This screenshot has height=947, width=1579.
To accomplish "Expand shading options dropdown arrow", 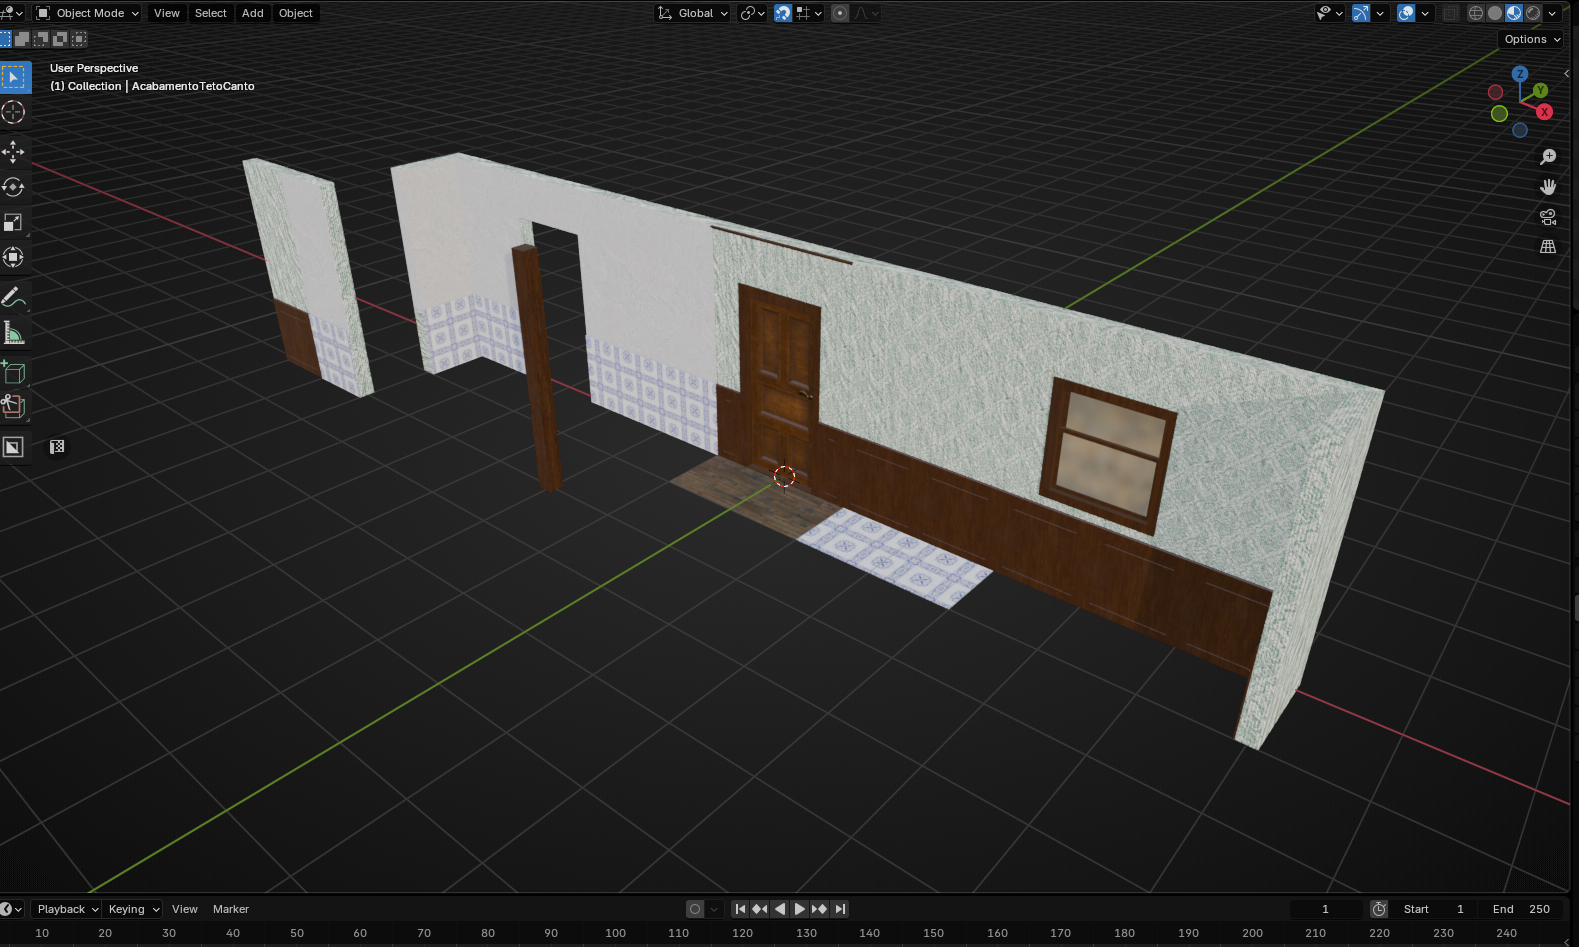I will 1552,13.
